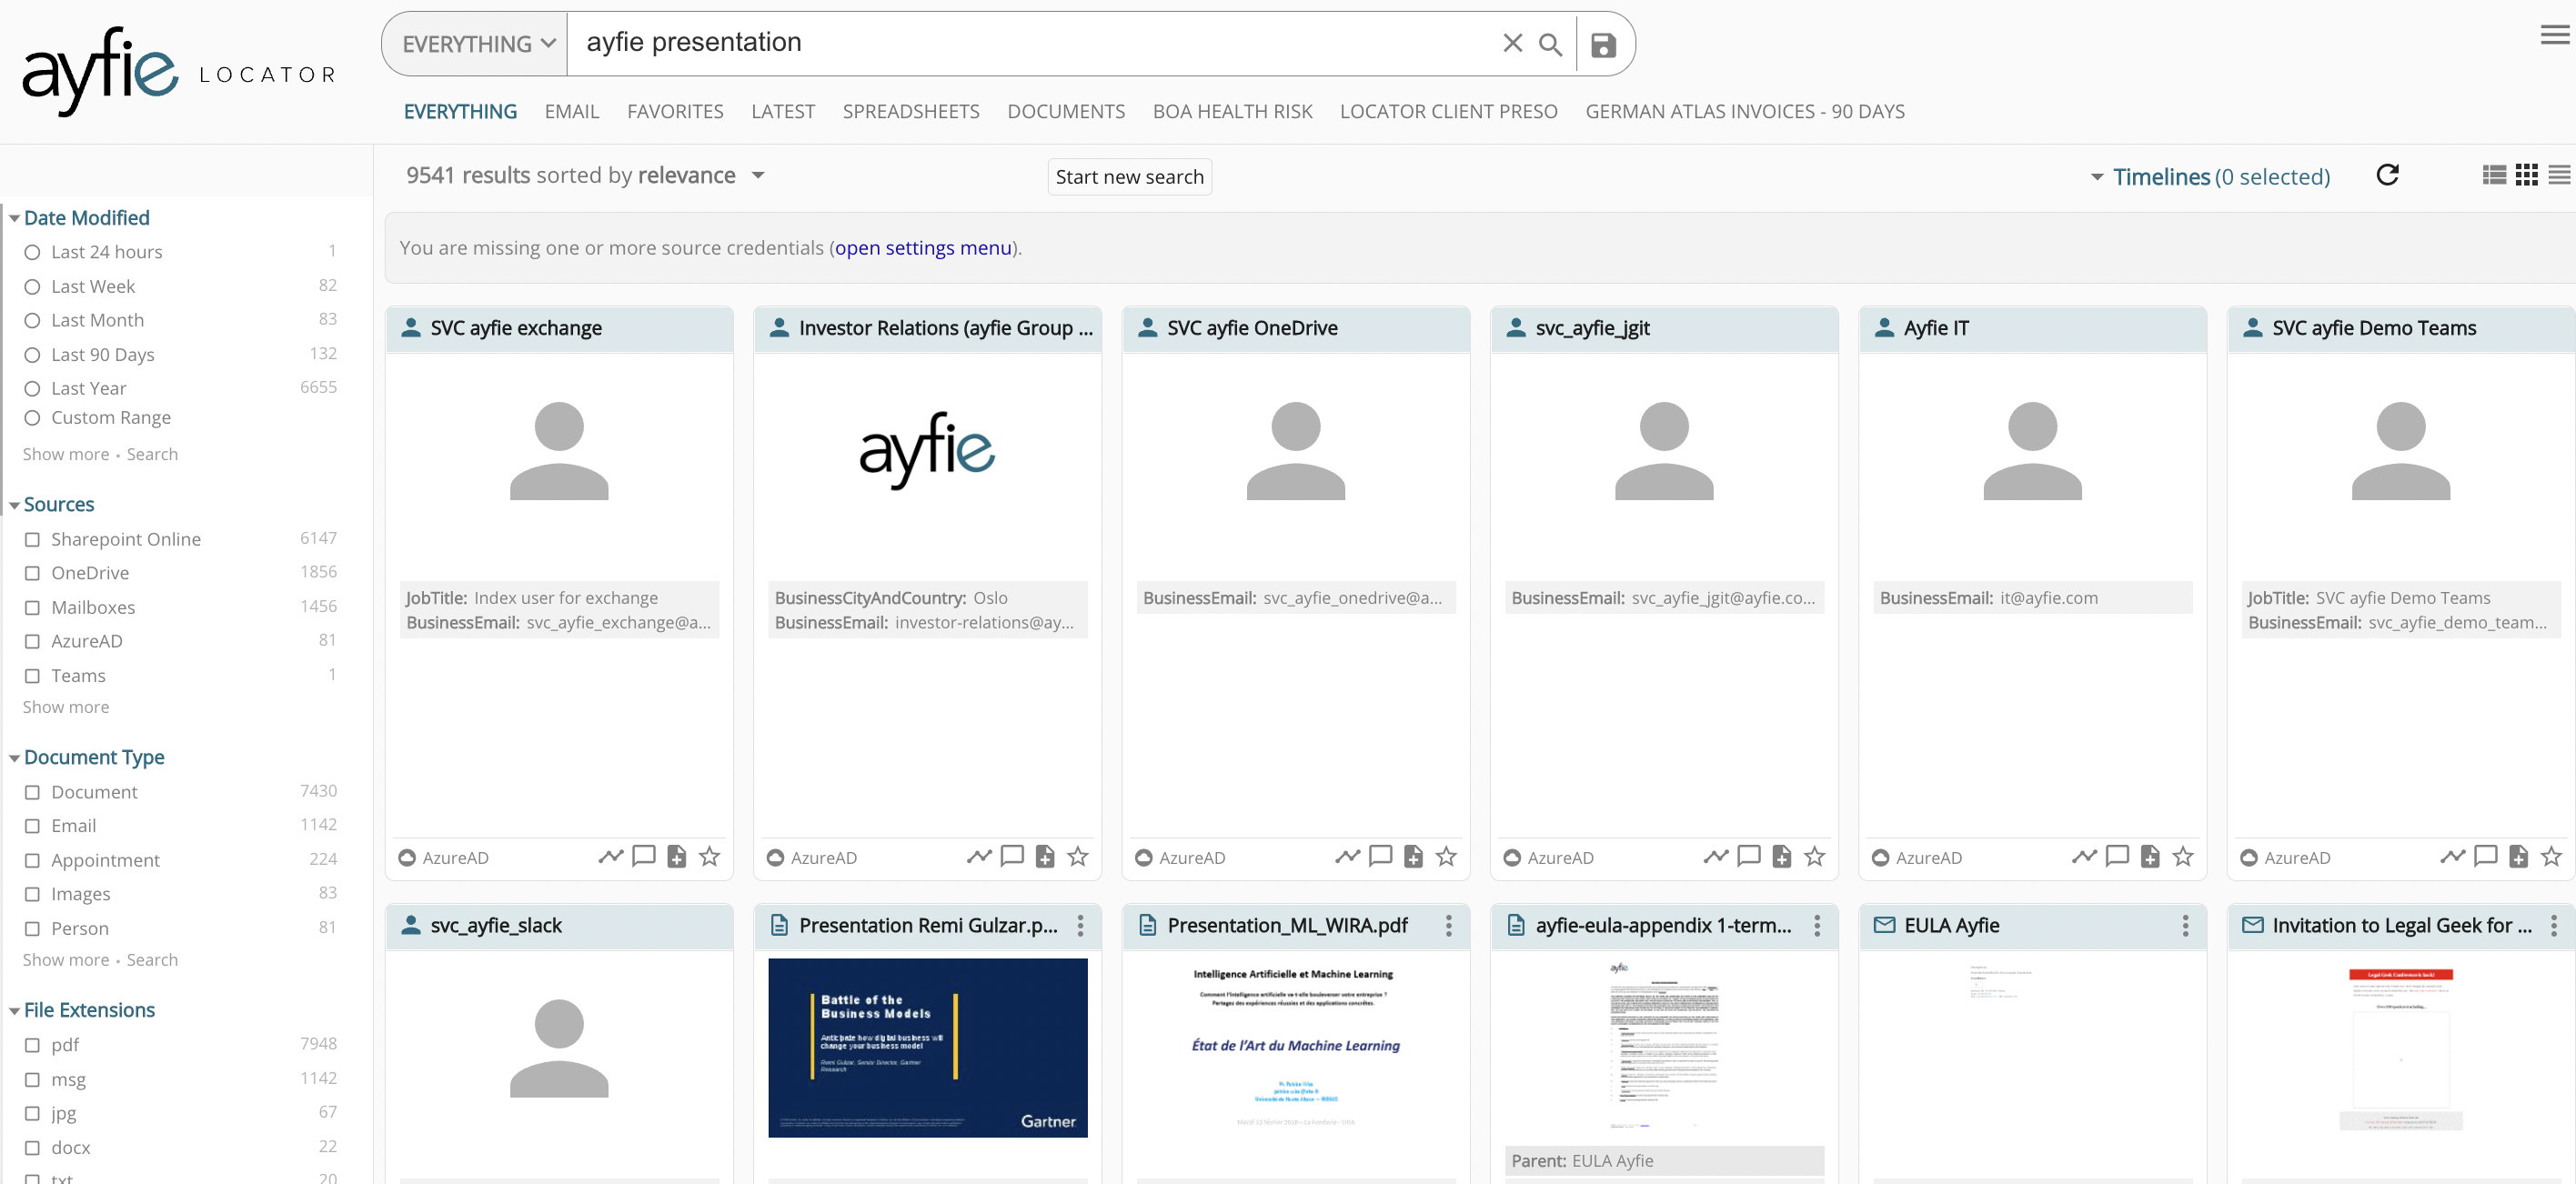The height and width of the screenshot is (1184, 2576).
Task: Refresh results with the reload icon
Action: 2388,175
